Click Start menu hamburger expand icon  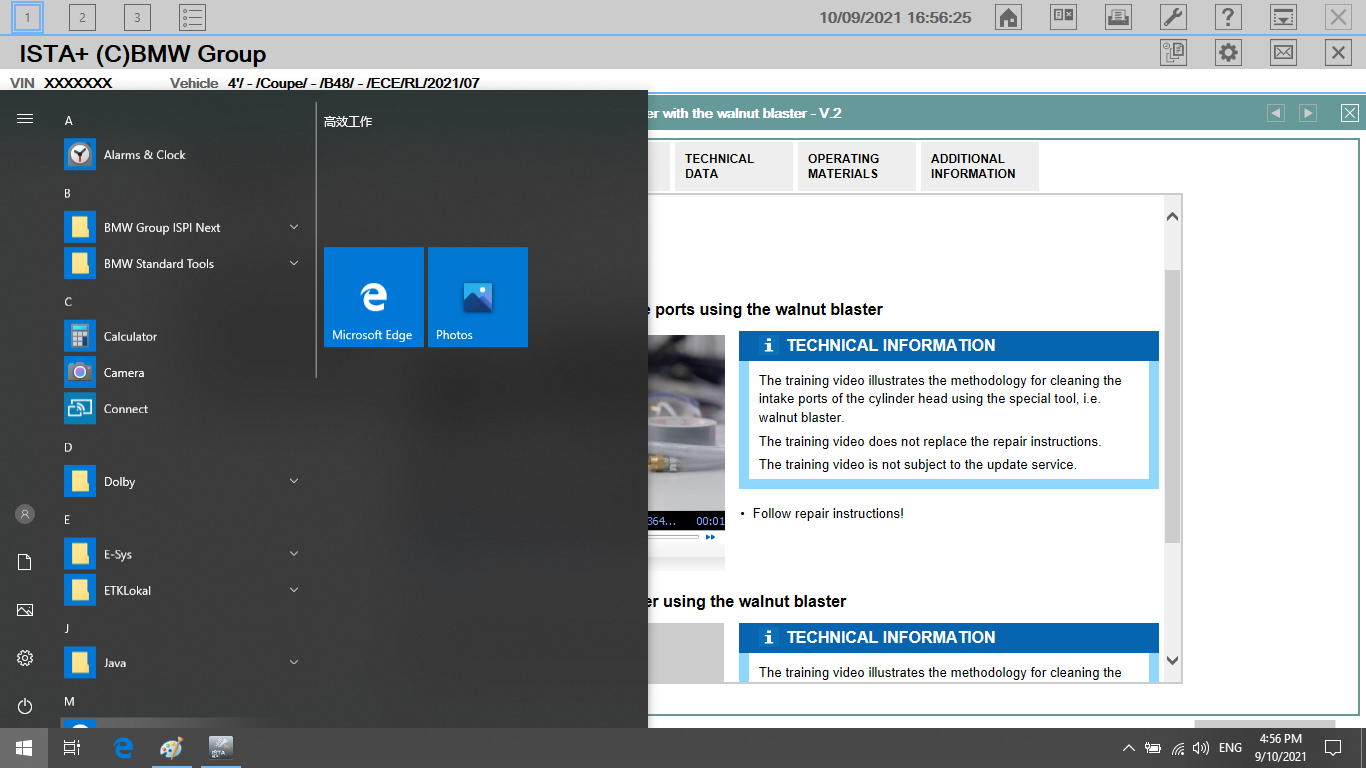tap(25, 118)
